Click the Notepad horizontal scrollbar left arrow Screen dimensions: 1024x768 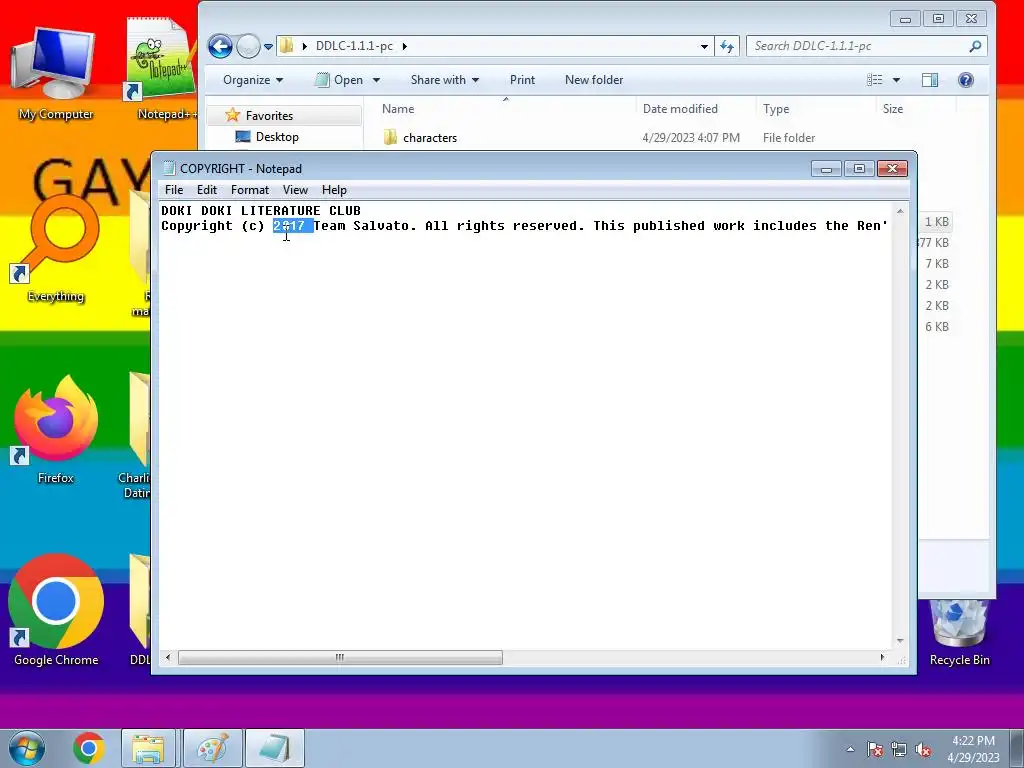point(168,657)
